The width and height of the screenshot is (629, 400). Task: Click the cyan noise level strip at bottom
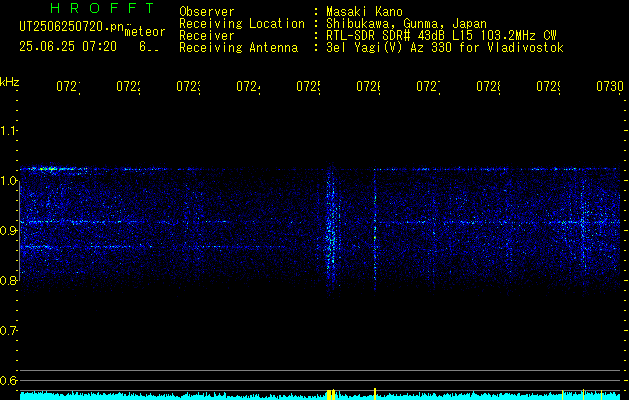[x=320, y=396]
